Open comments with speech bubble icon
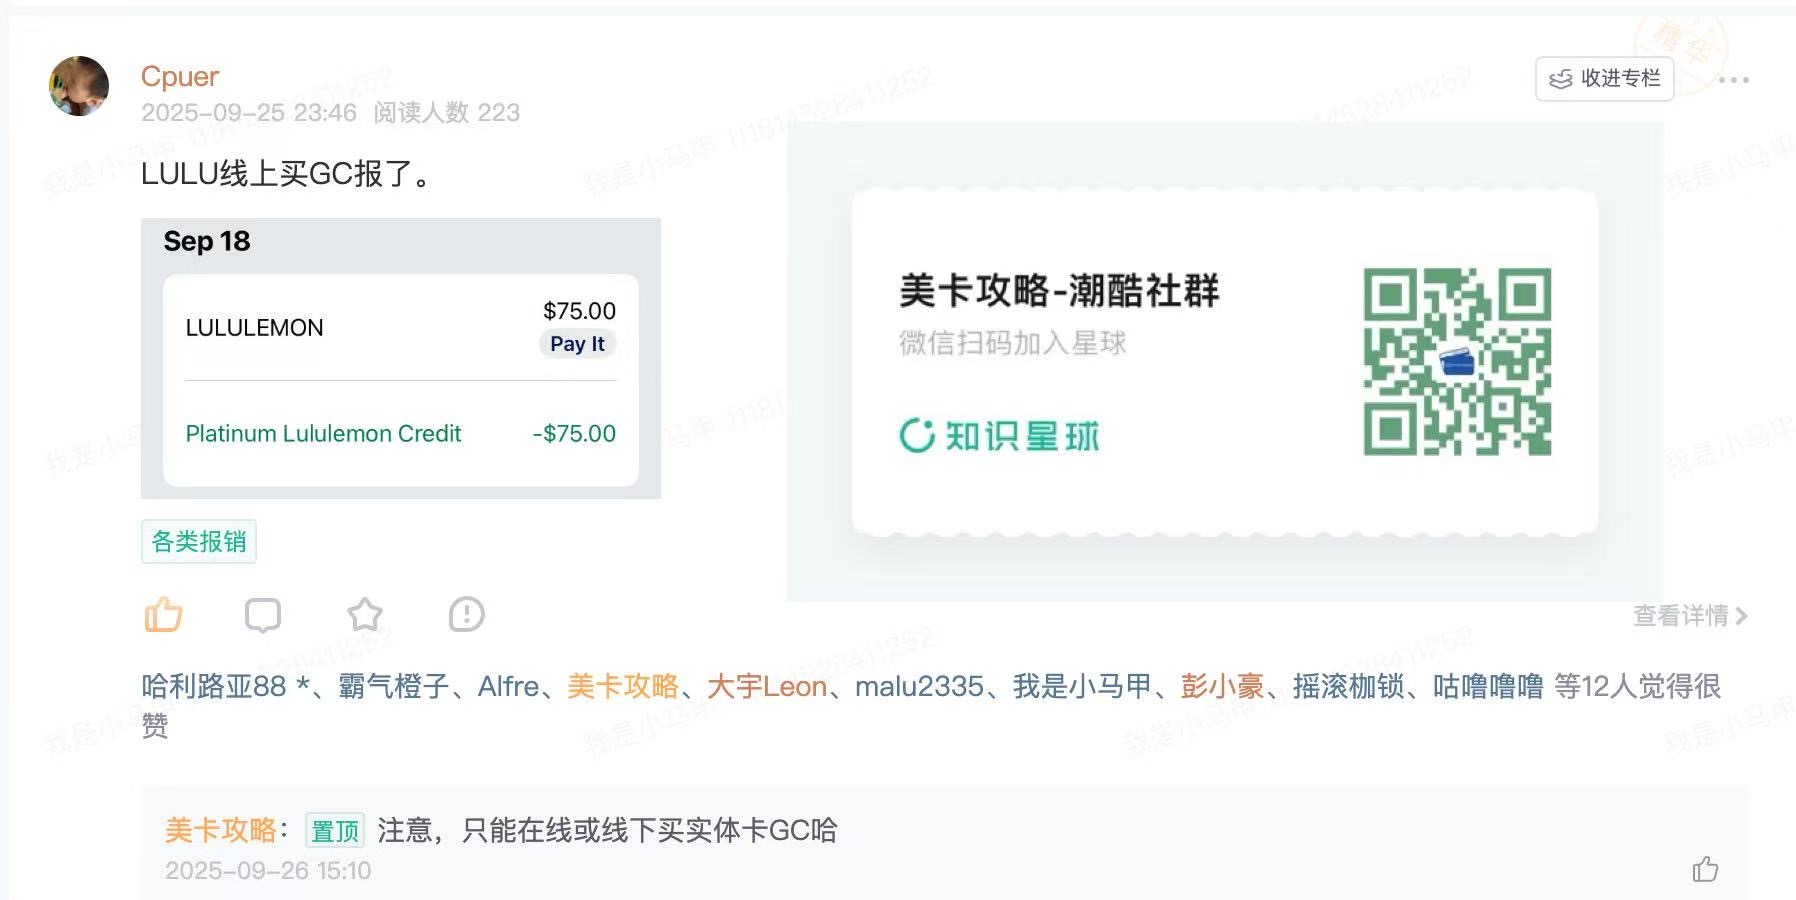This screenshot has width=1796, height=900. (263, 614)
